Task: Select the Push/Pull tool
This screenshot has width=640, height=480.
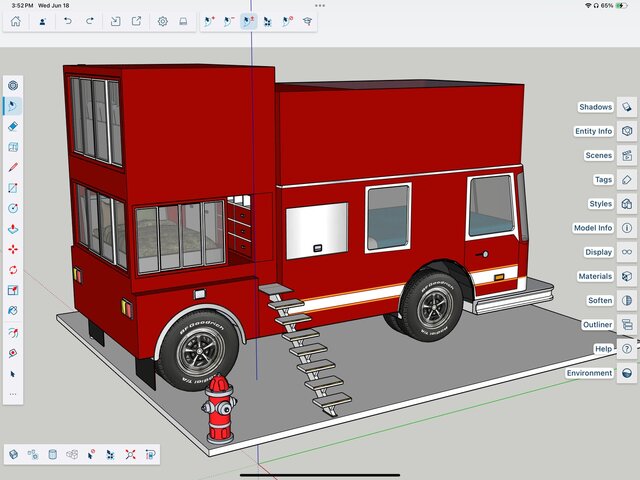Action: click(13, 229)
